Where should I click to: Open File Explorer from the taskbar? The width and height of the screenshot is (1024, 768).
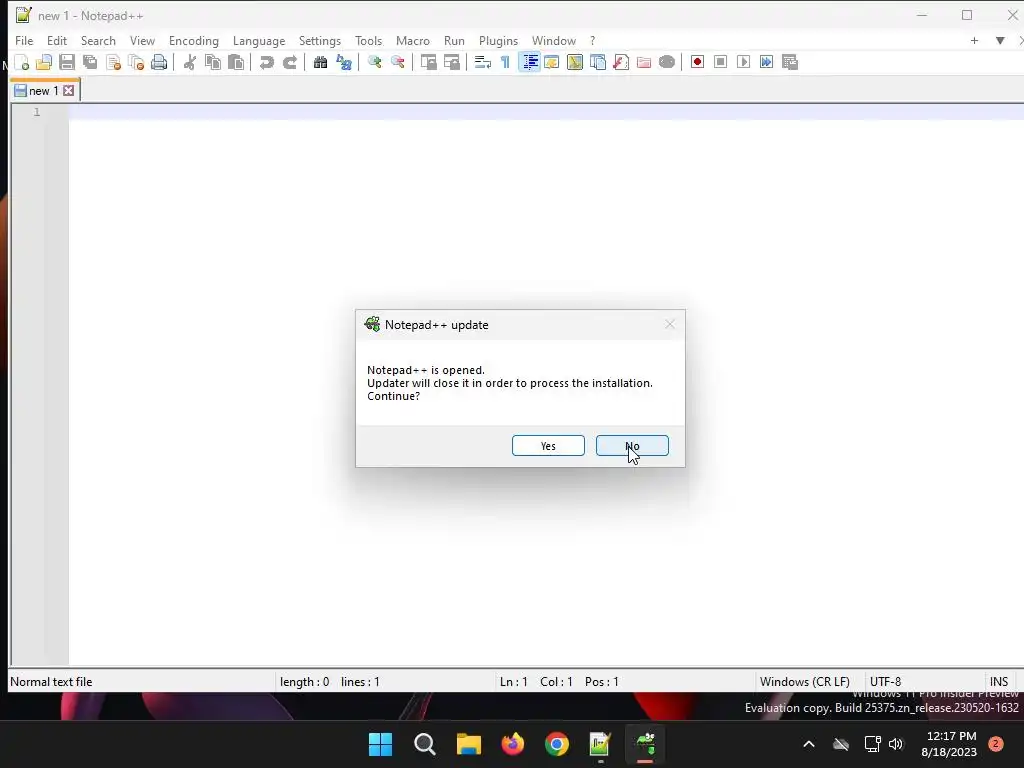coord(468,744)
